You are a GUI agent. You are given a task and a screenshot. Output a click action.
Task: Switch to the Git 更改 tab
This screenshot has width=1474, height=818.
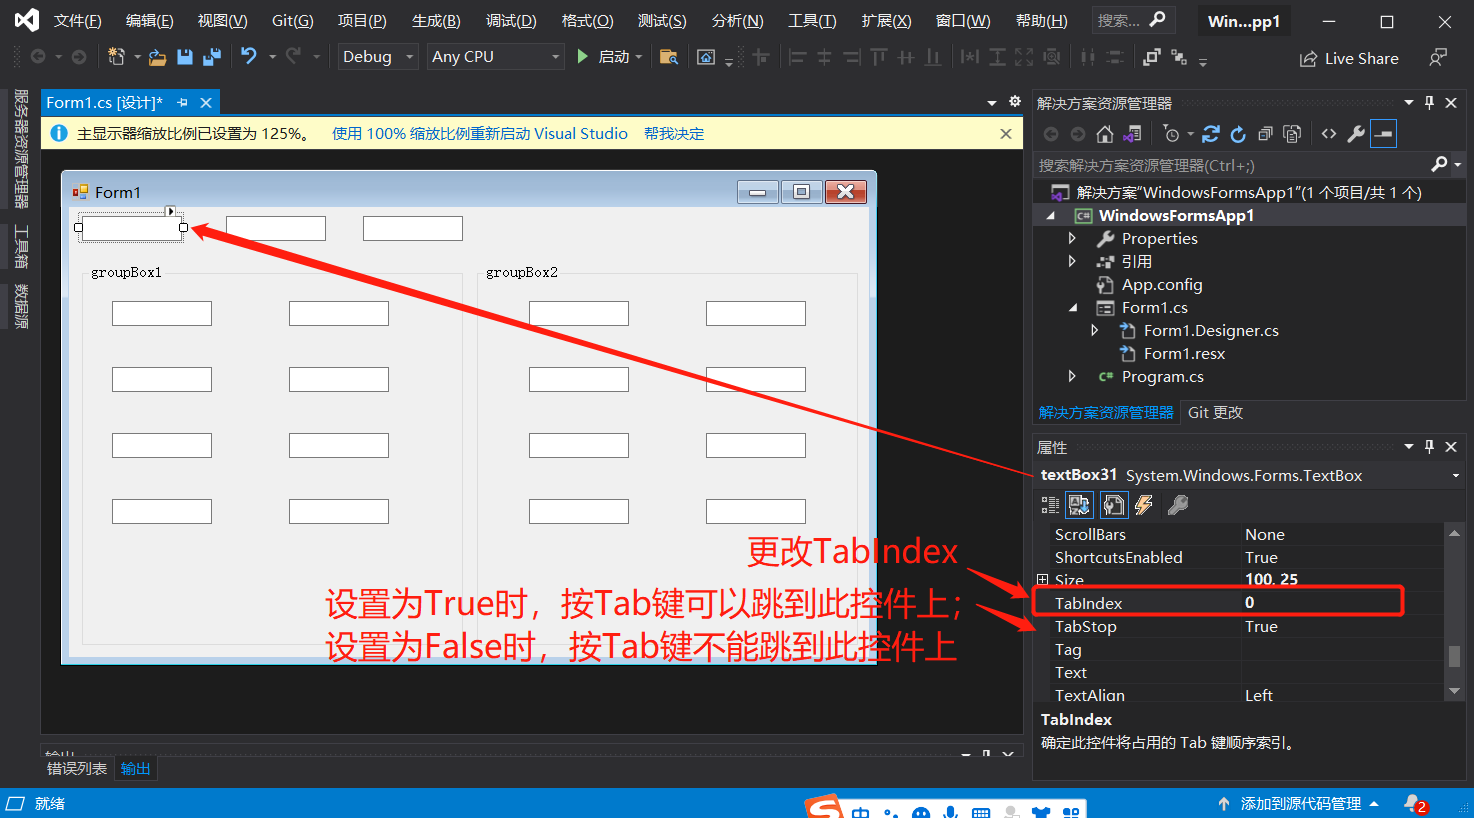1216,411
